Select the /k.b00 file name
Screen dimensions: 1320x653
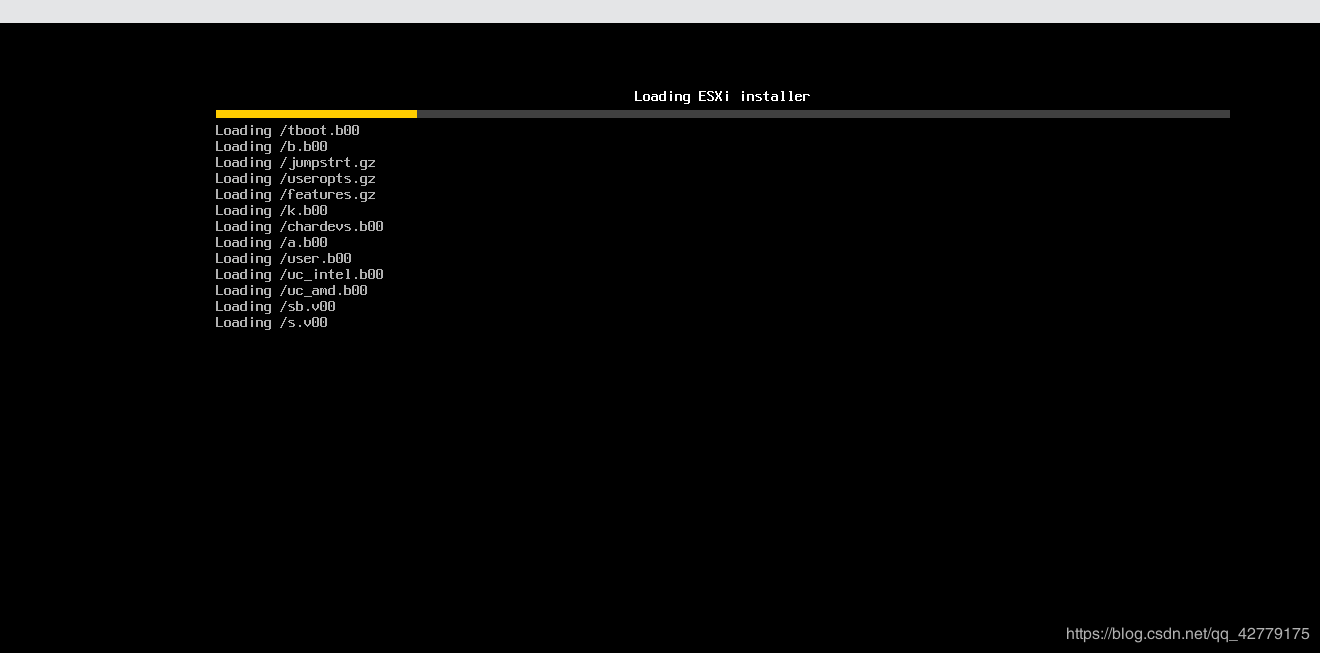(x=303, y=211)
